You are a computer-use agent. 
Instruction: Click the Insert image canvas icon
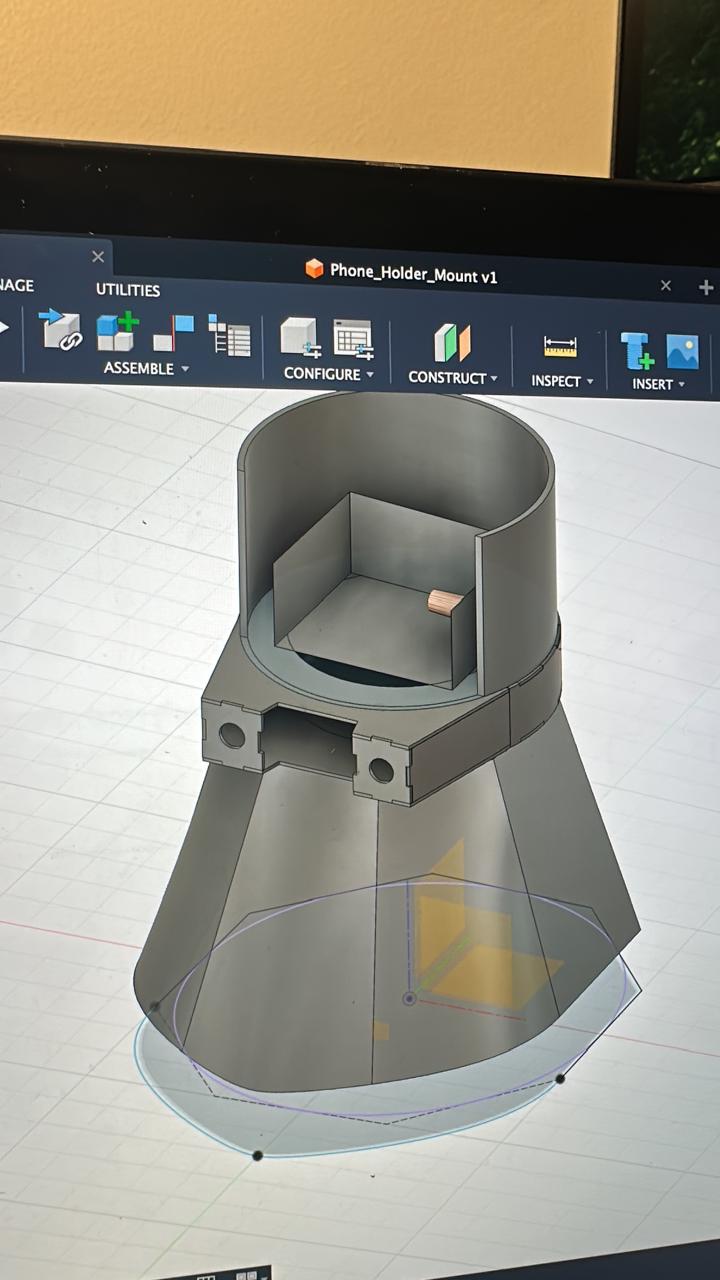[x=682, y=352]
